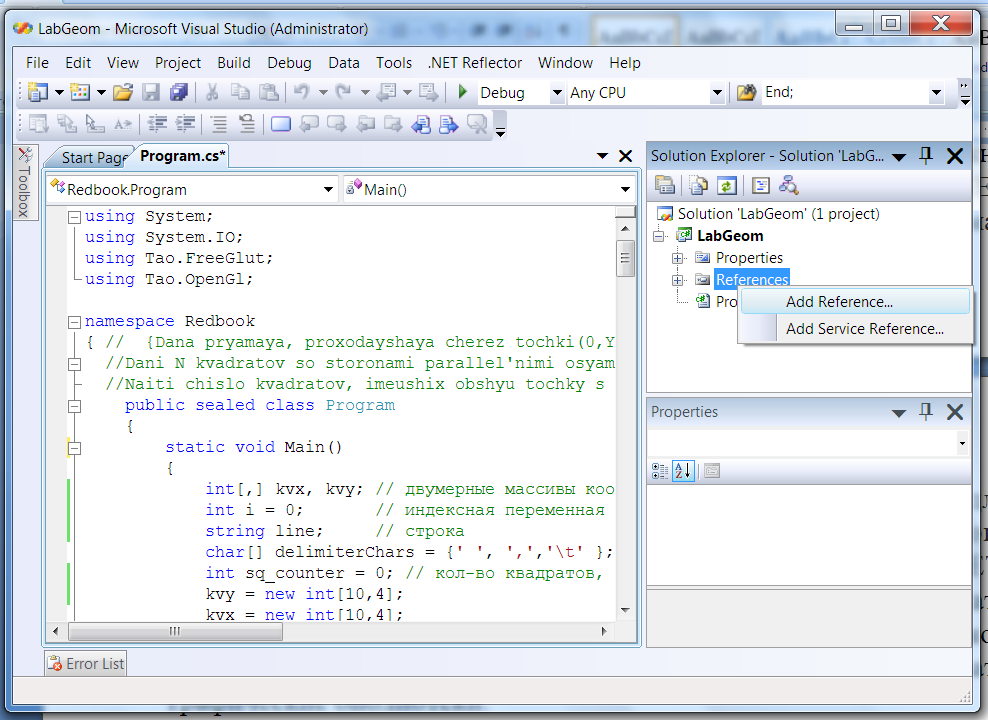Switch to the Start Page tab

[93, 157]
